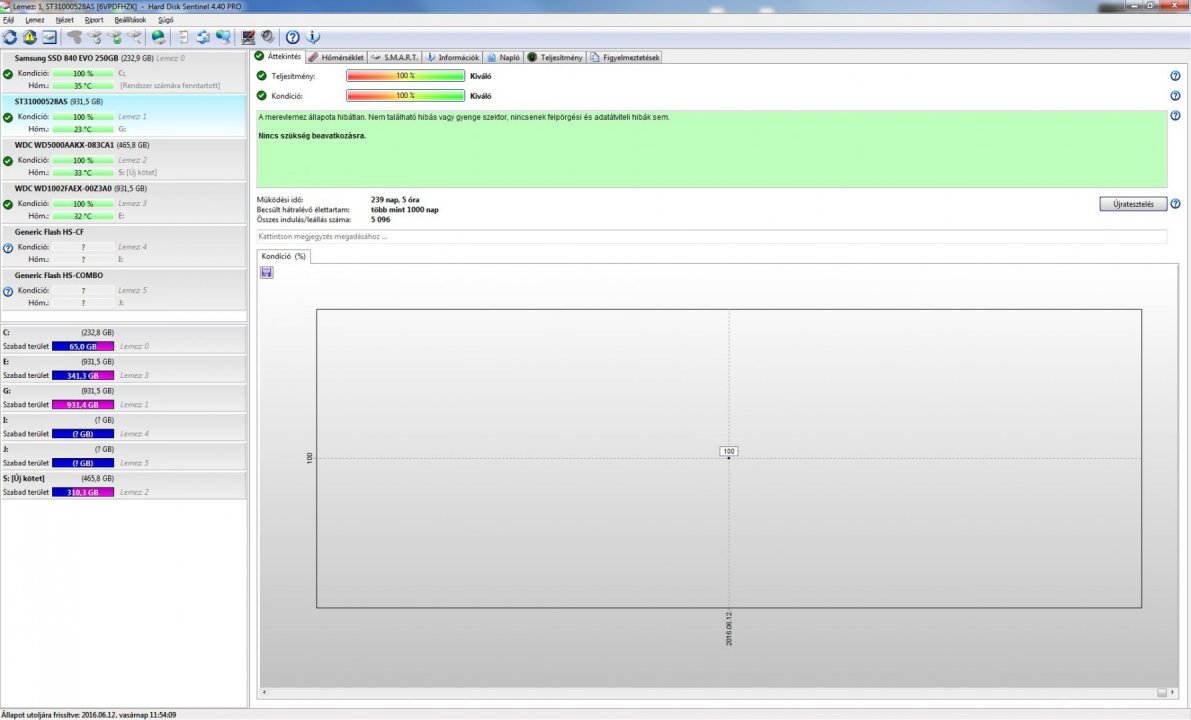
Task: Switch to the S.M.A.R.T. tab
Action: pyautogui.click(x=394, y=58)
